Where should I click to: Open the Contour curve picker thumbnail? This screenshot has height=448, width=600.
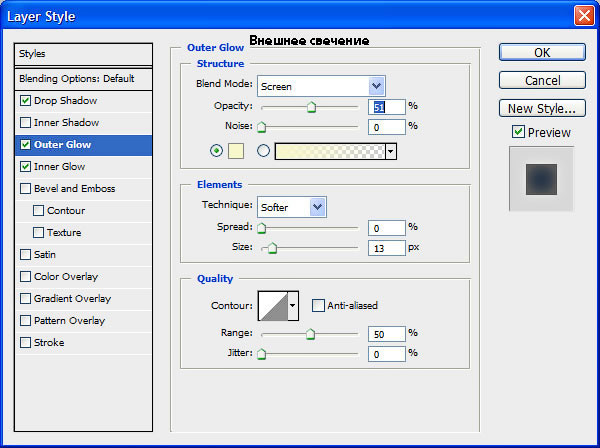tap(273, 306)
